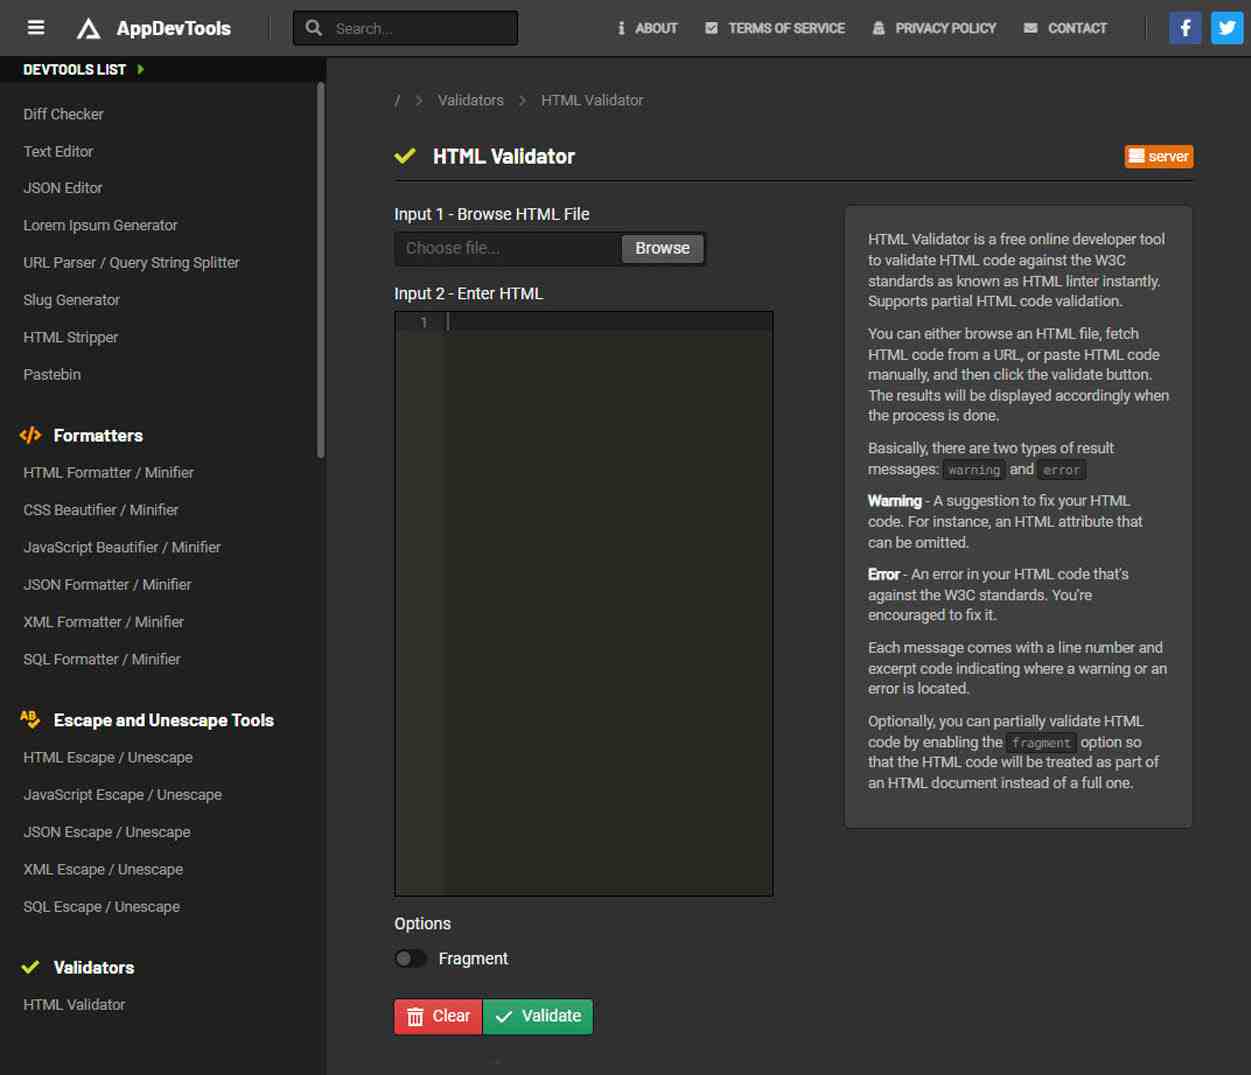Image resolution: width=1251 pixels, height=1075 pixels.
Task: Click the Validators checkmark icon in sidebar
Action: [x=30, y=967]
